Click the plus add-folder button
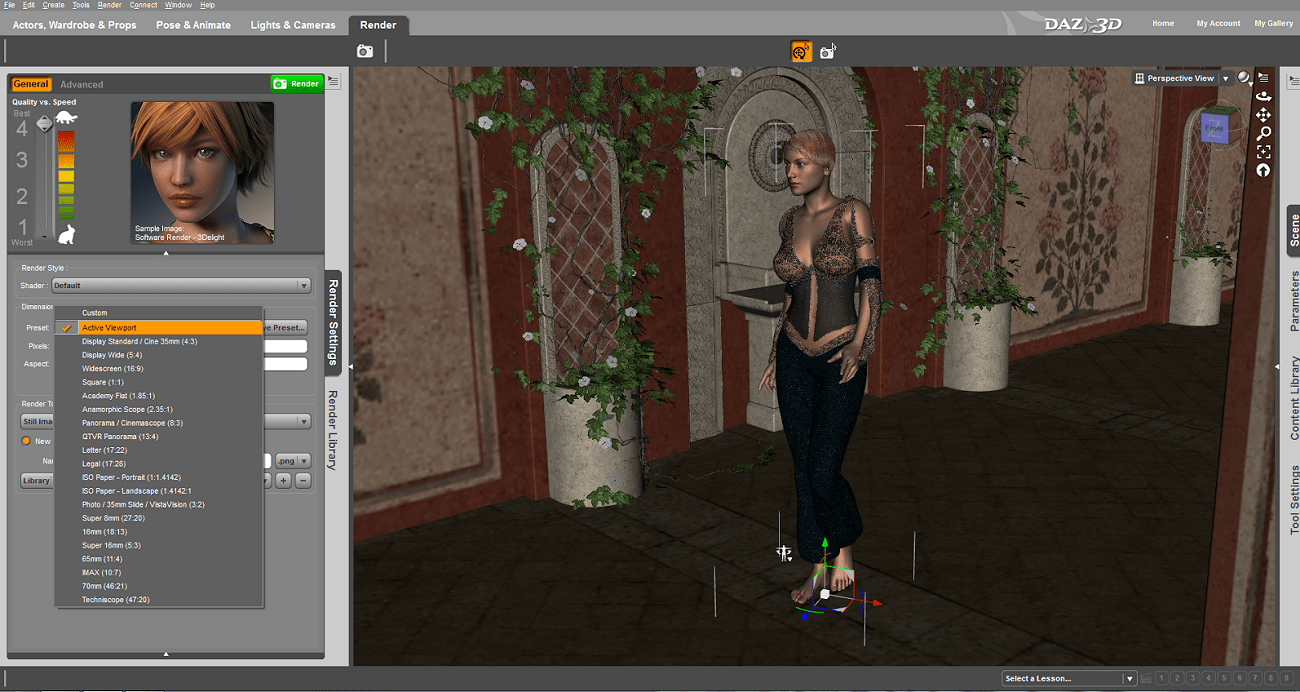Screen dimensions: 1300x692 284,481
